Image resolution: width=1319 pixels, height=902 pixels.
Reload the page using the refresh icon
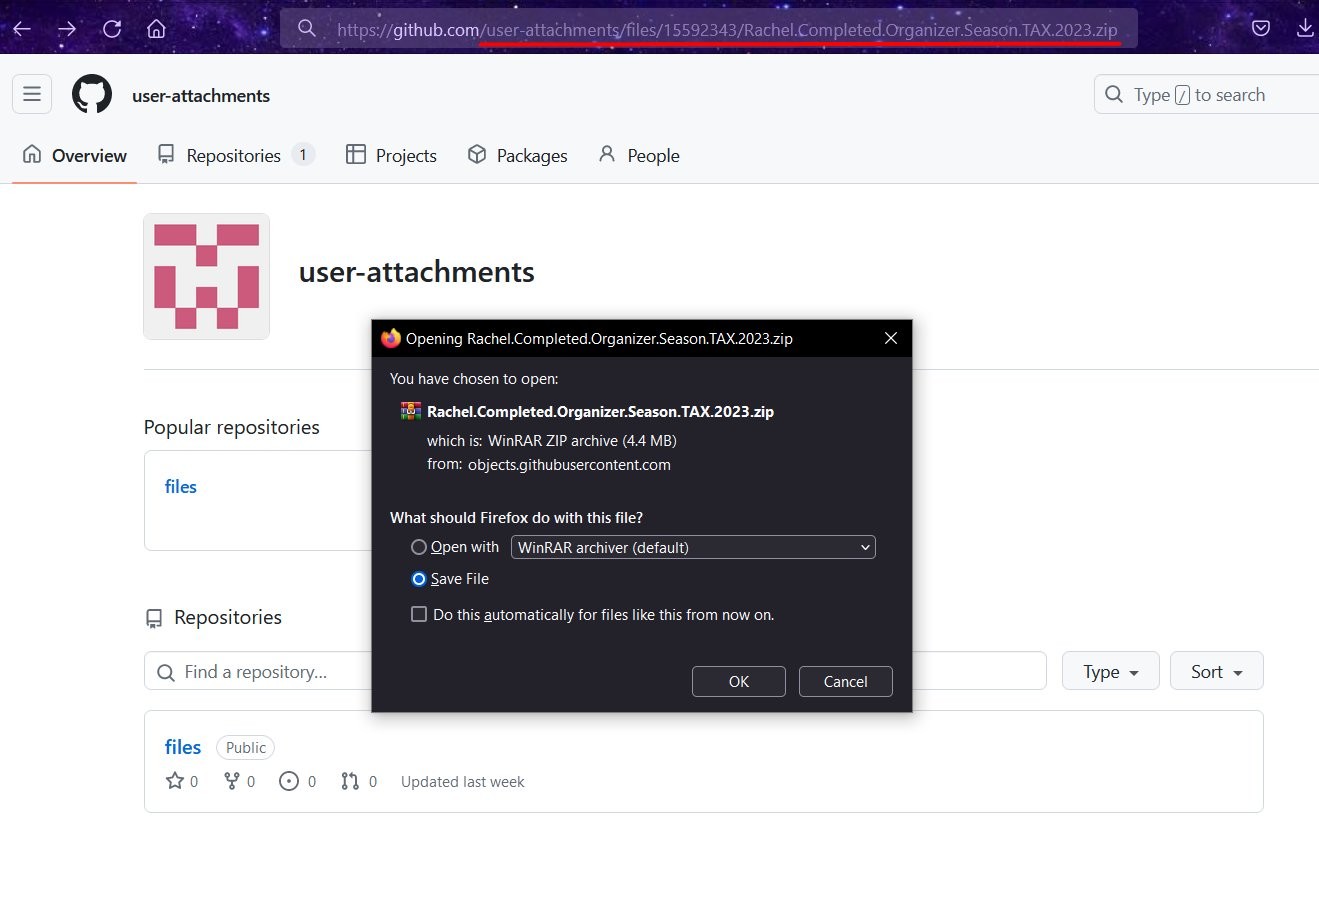point(112,29)
